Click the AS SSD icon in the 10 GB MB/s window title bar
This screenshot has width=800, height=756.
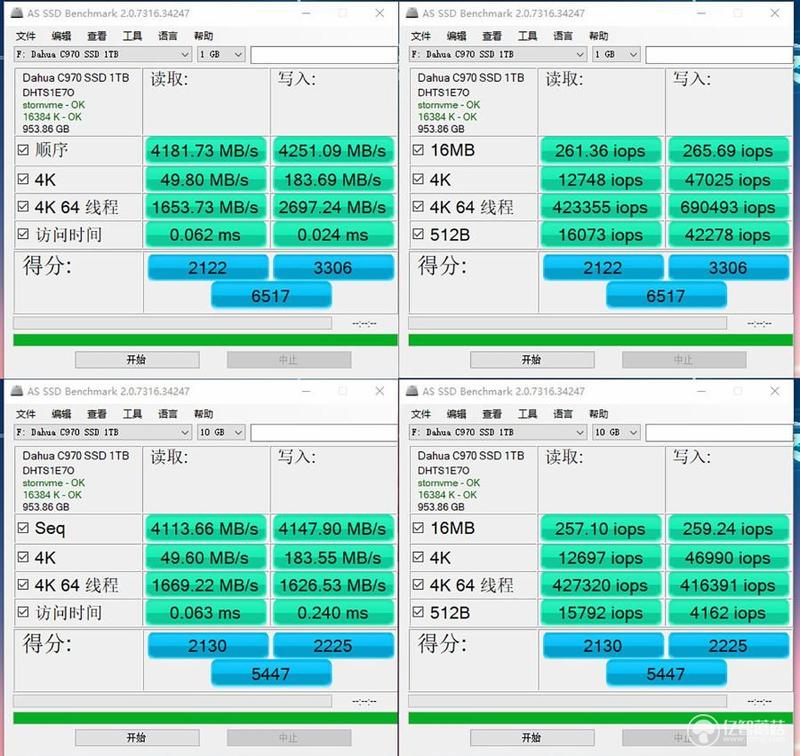pyautogui.click(x=17, y=391)
